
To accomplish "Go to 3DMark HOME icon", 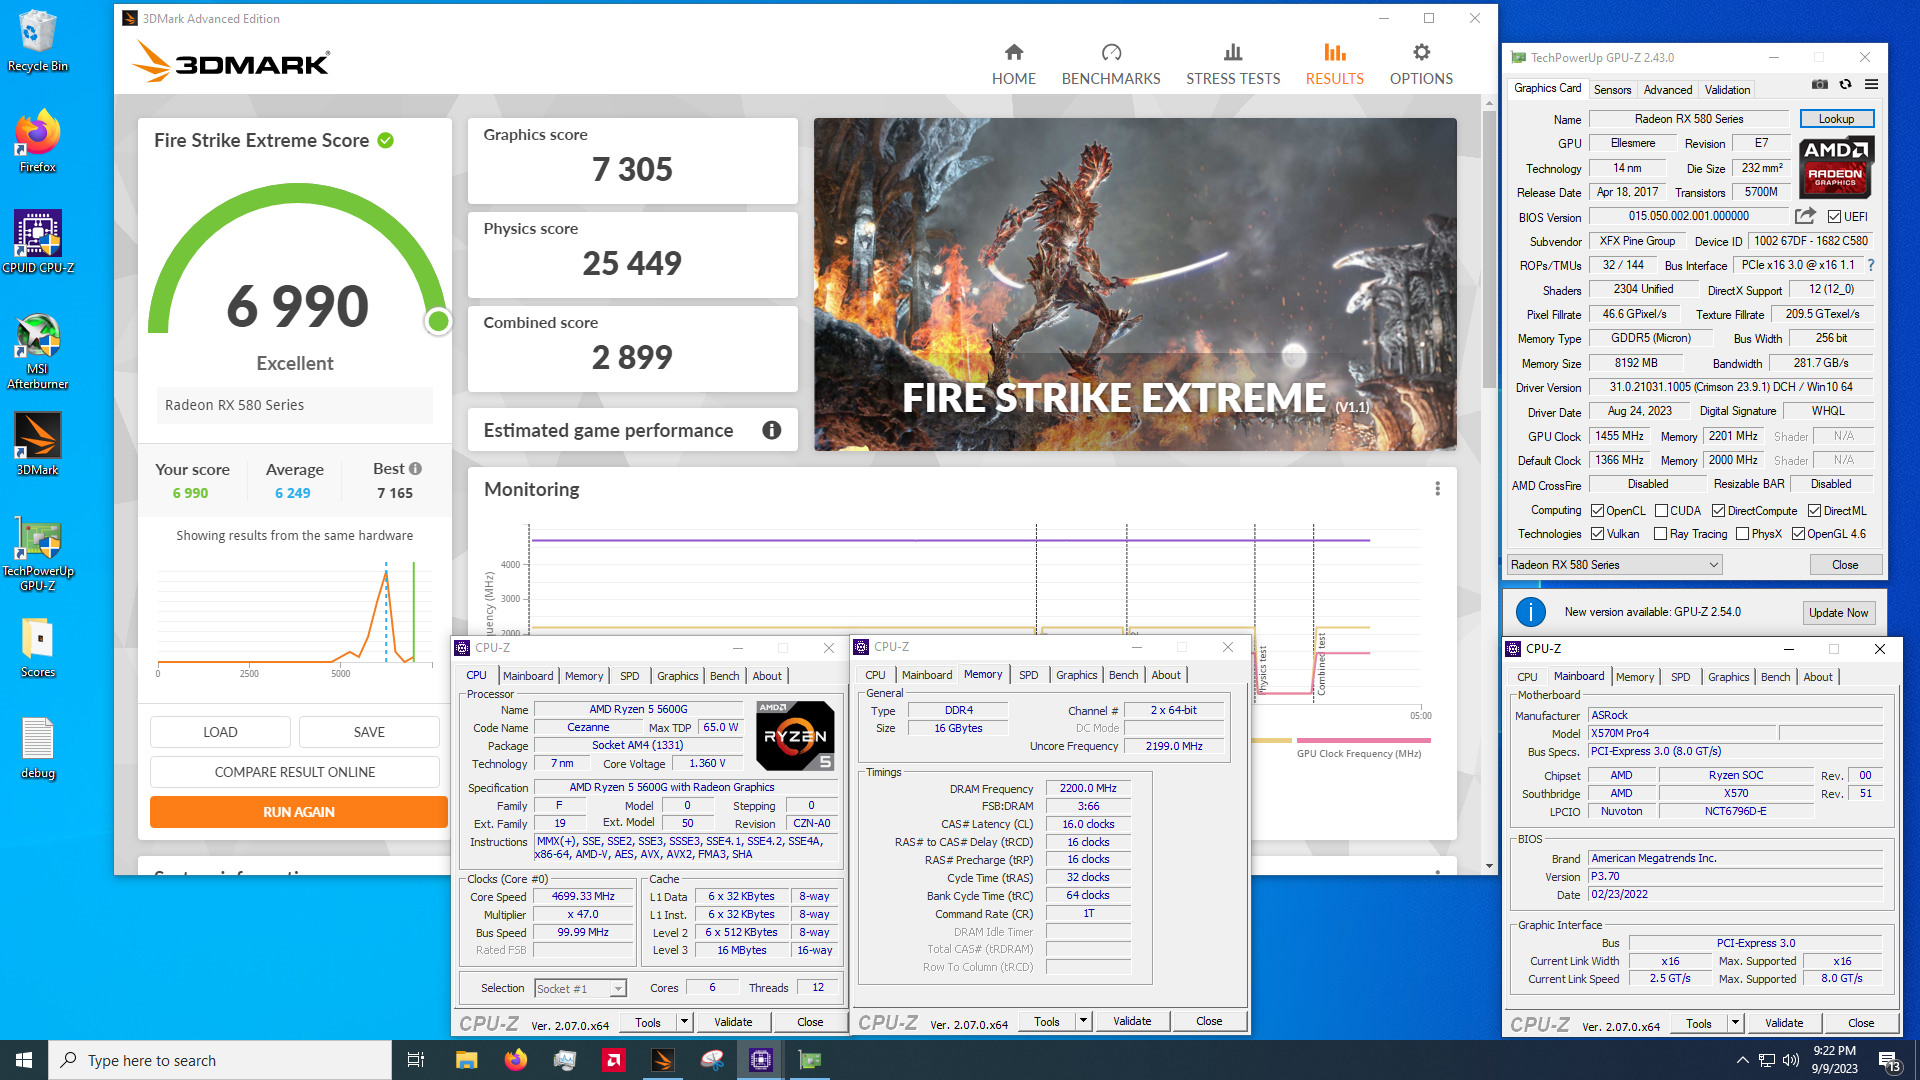I will point(1013,52).
